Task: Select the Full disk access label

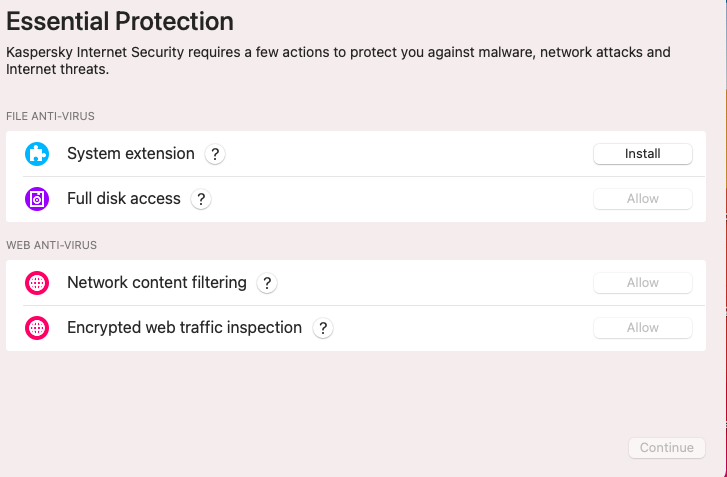Action: [123, 199]
